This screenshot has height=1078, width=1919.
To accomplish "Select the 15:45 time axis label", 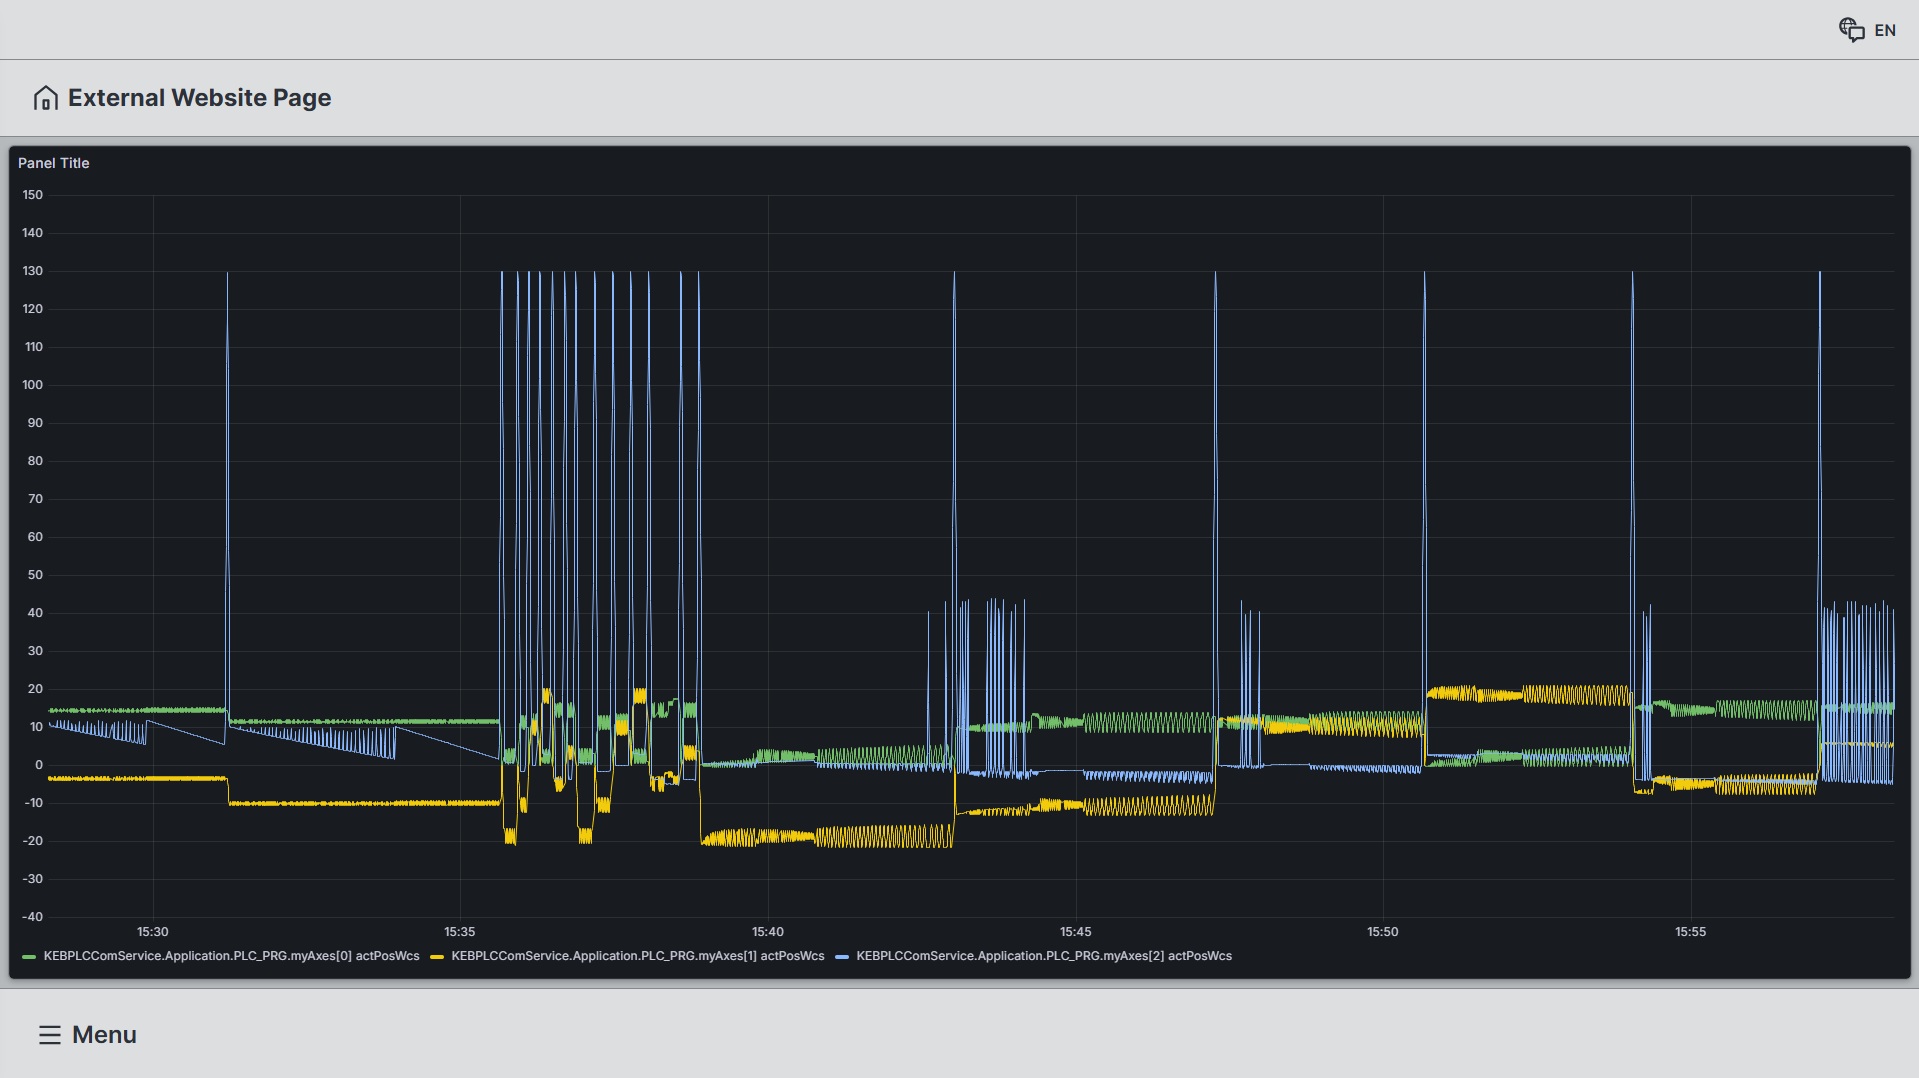I will tap(1076, 932).
